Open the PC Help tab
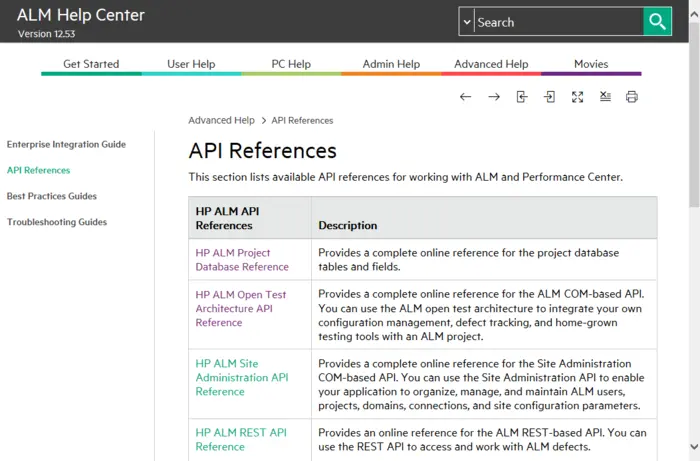Screen dimensions: 700x461 [x=291, y=64]
